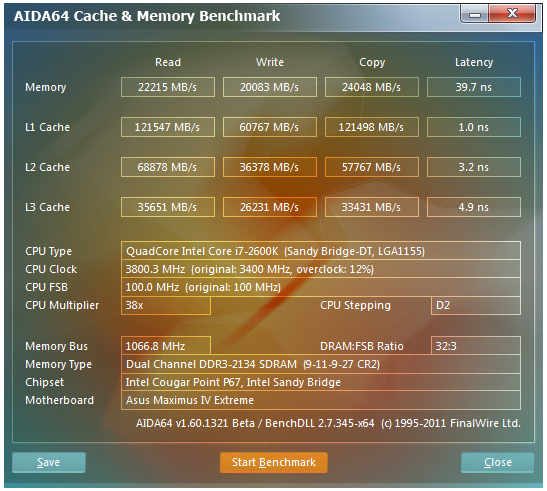Select the Memory Read result field

coord(168,87)
